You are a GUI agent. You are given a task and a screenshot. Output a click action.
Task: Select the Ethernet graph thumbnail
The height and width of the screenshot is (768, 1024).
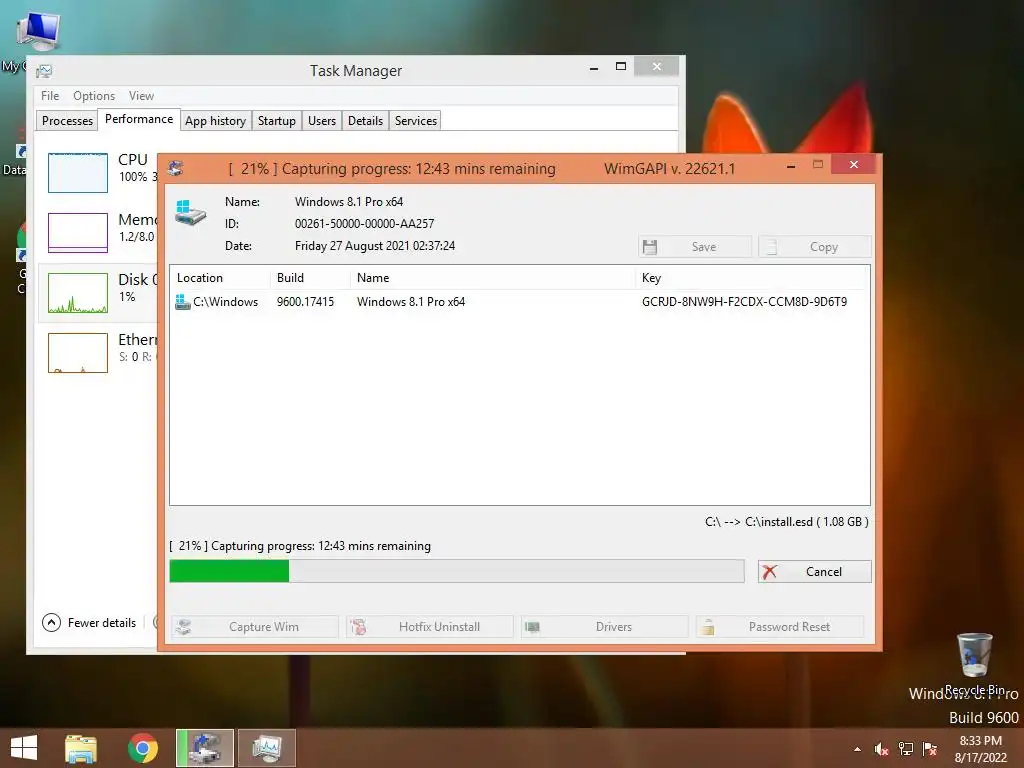pos(78,353)
